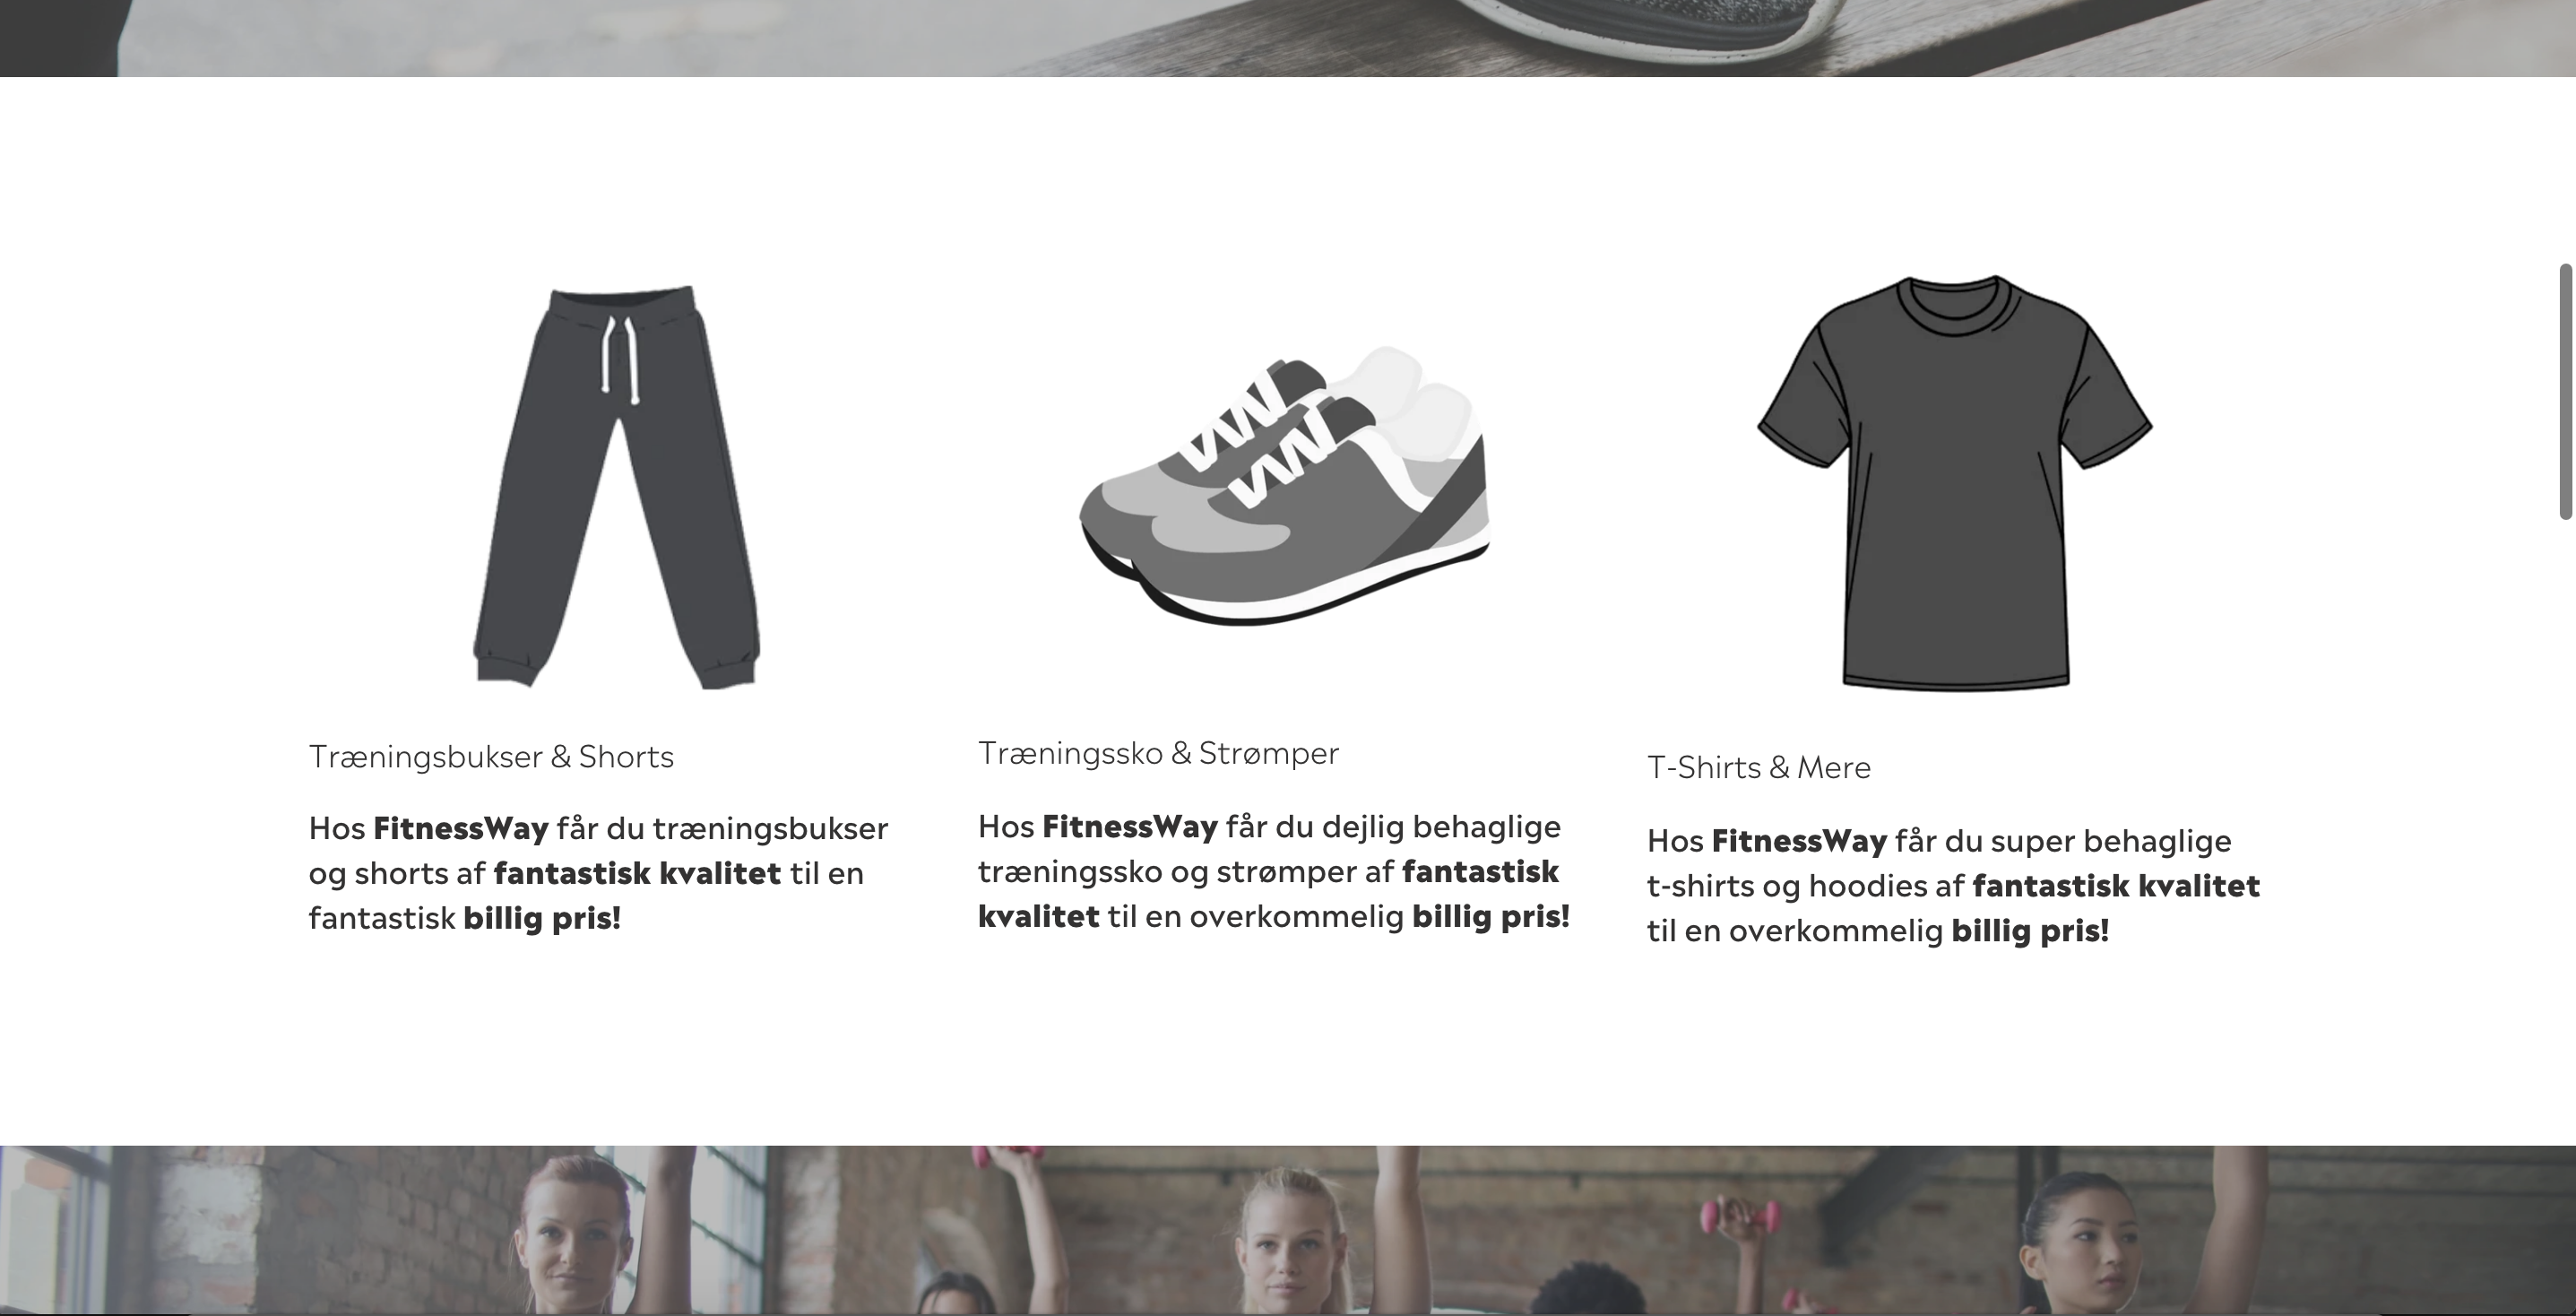Click "billig pris!" in the shoes description

pyautogui.click(x=1491, y=916)
